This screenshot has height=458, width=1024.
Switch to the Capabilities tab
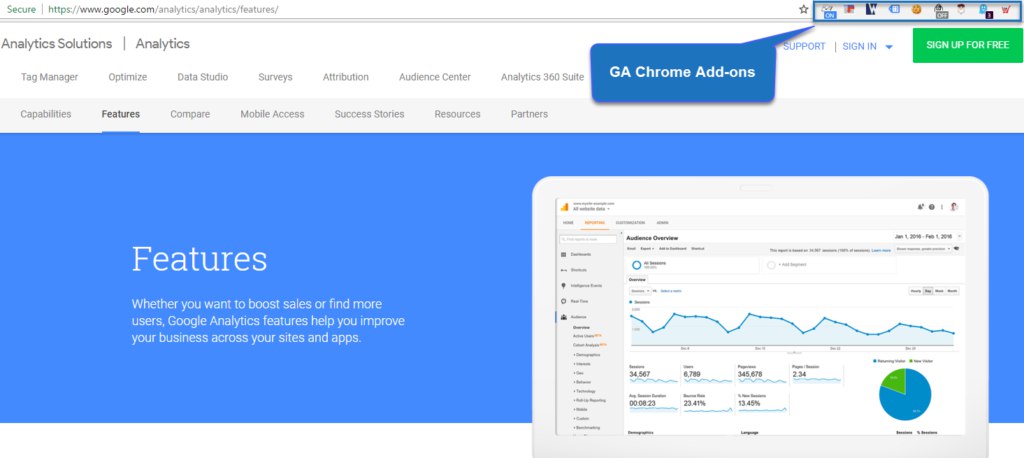click(x=46, y=114)
